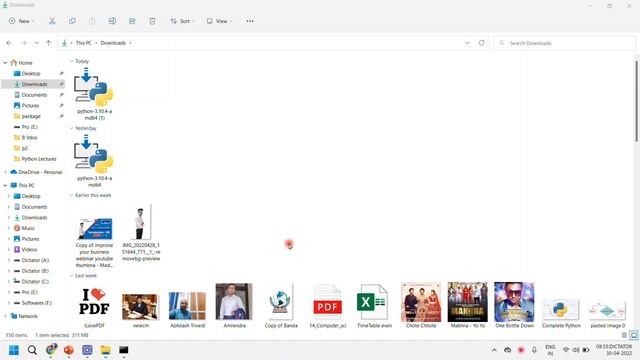Collapse the Home tree node
This screenshot has width=640, height=360.
pyautogui.click(x=5, y=63)
